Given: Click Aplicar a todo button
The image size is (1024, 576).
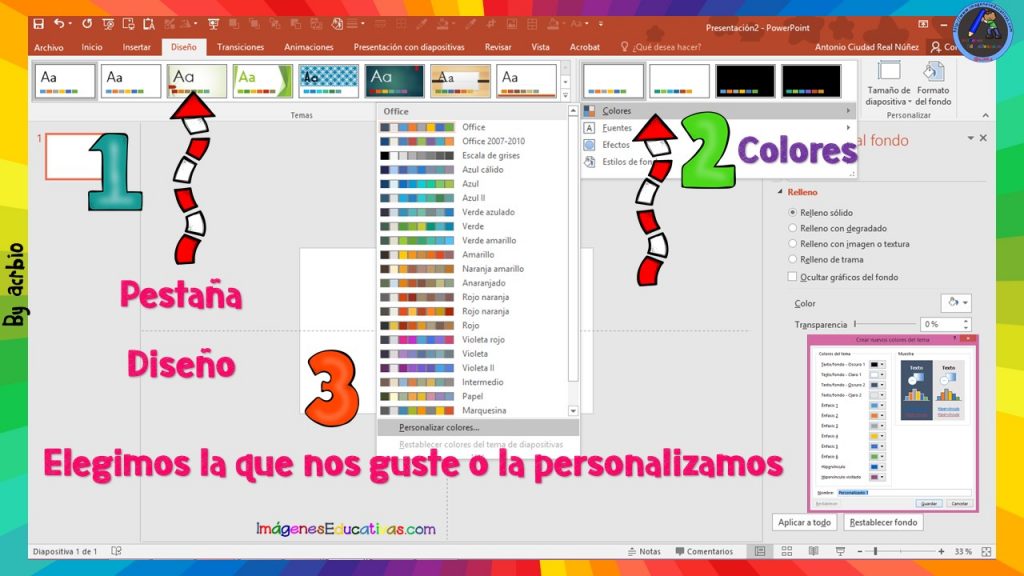Looking at the screenshot, I should click(x=805, y=522).
